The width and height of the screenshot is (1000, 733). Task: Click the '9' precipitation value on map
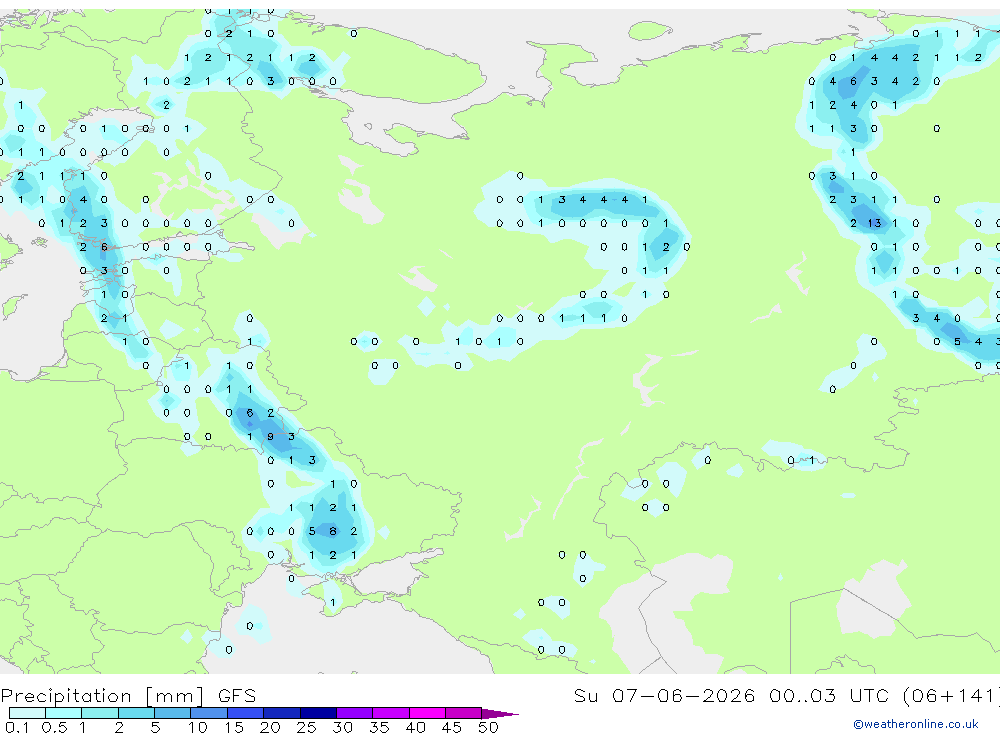270,437
